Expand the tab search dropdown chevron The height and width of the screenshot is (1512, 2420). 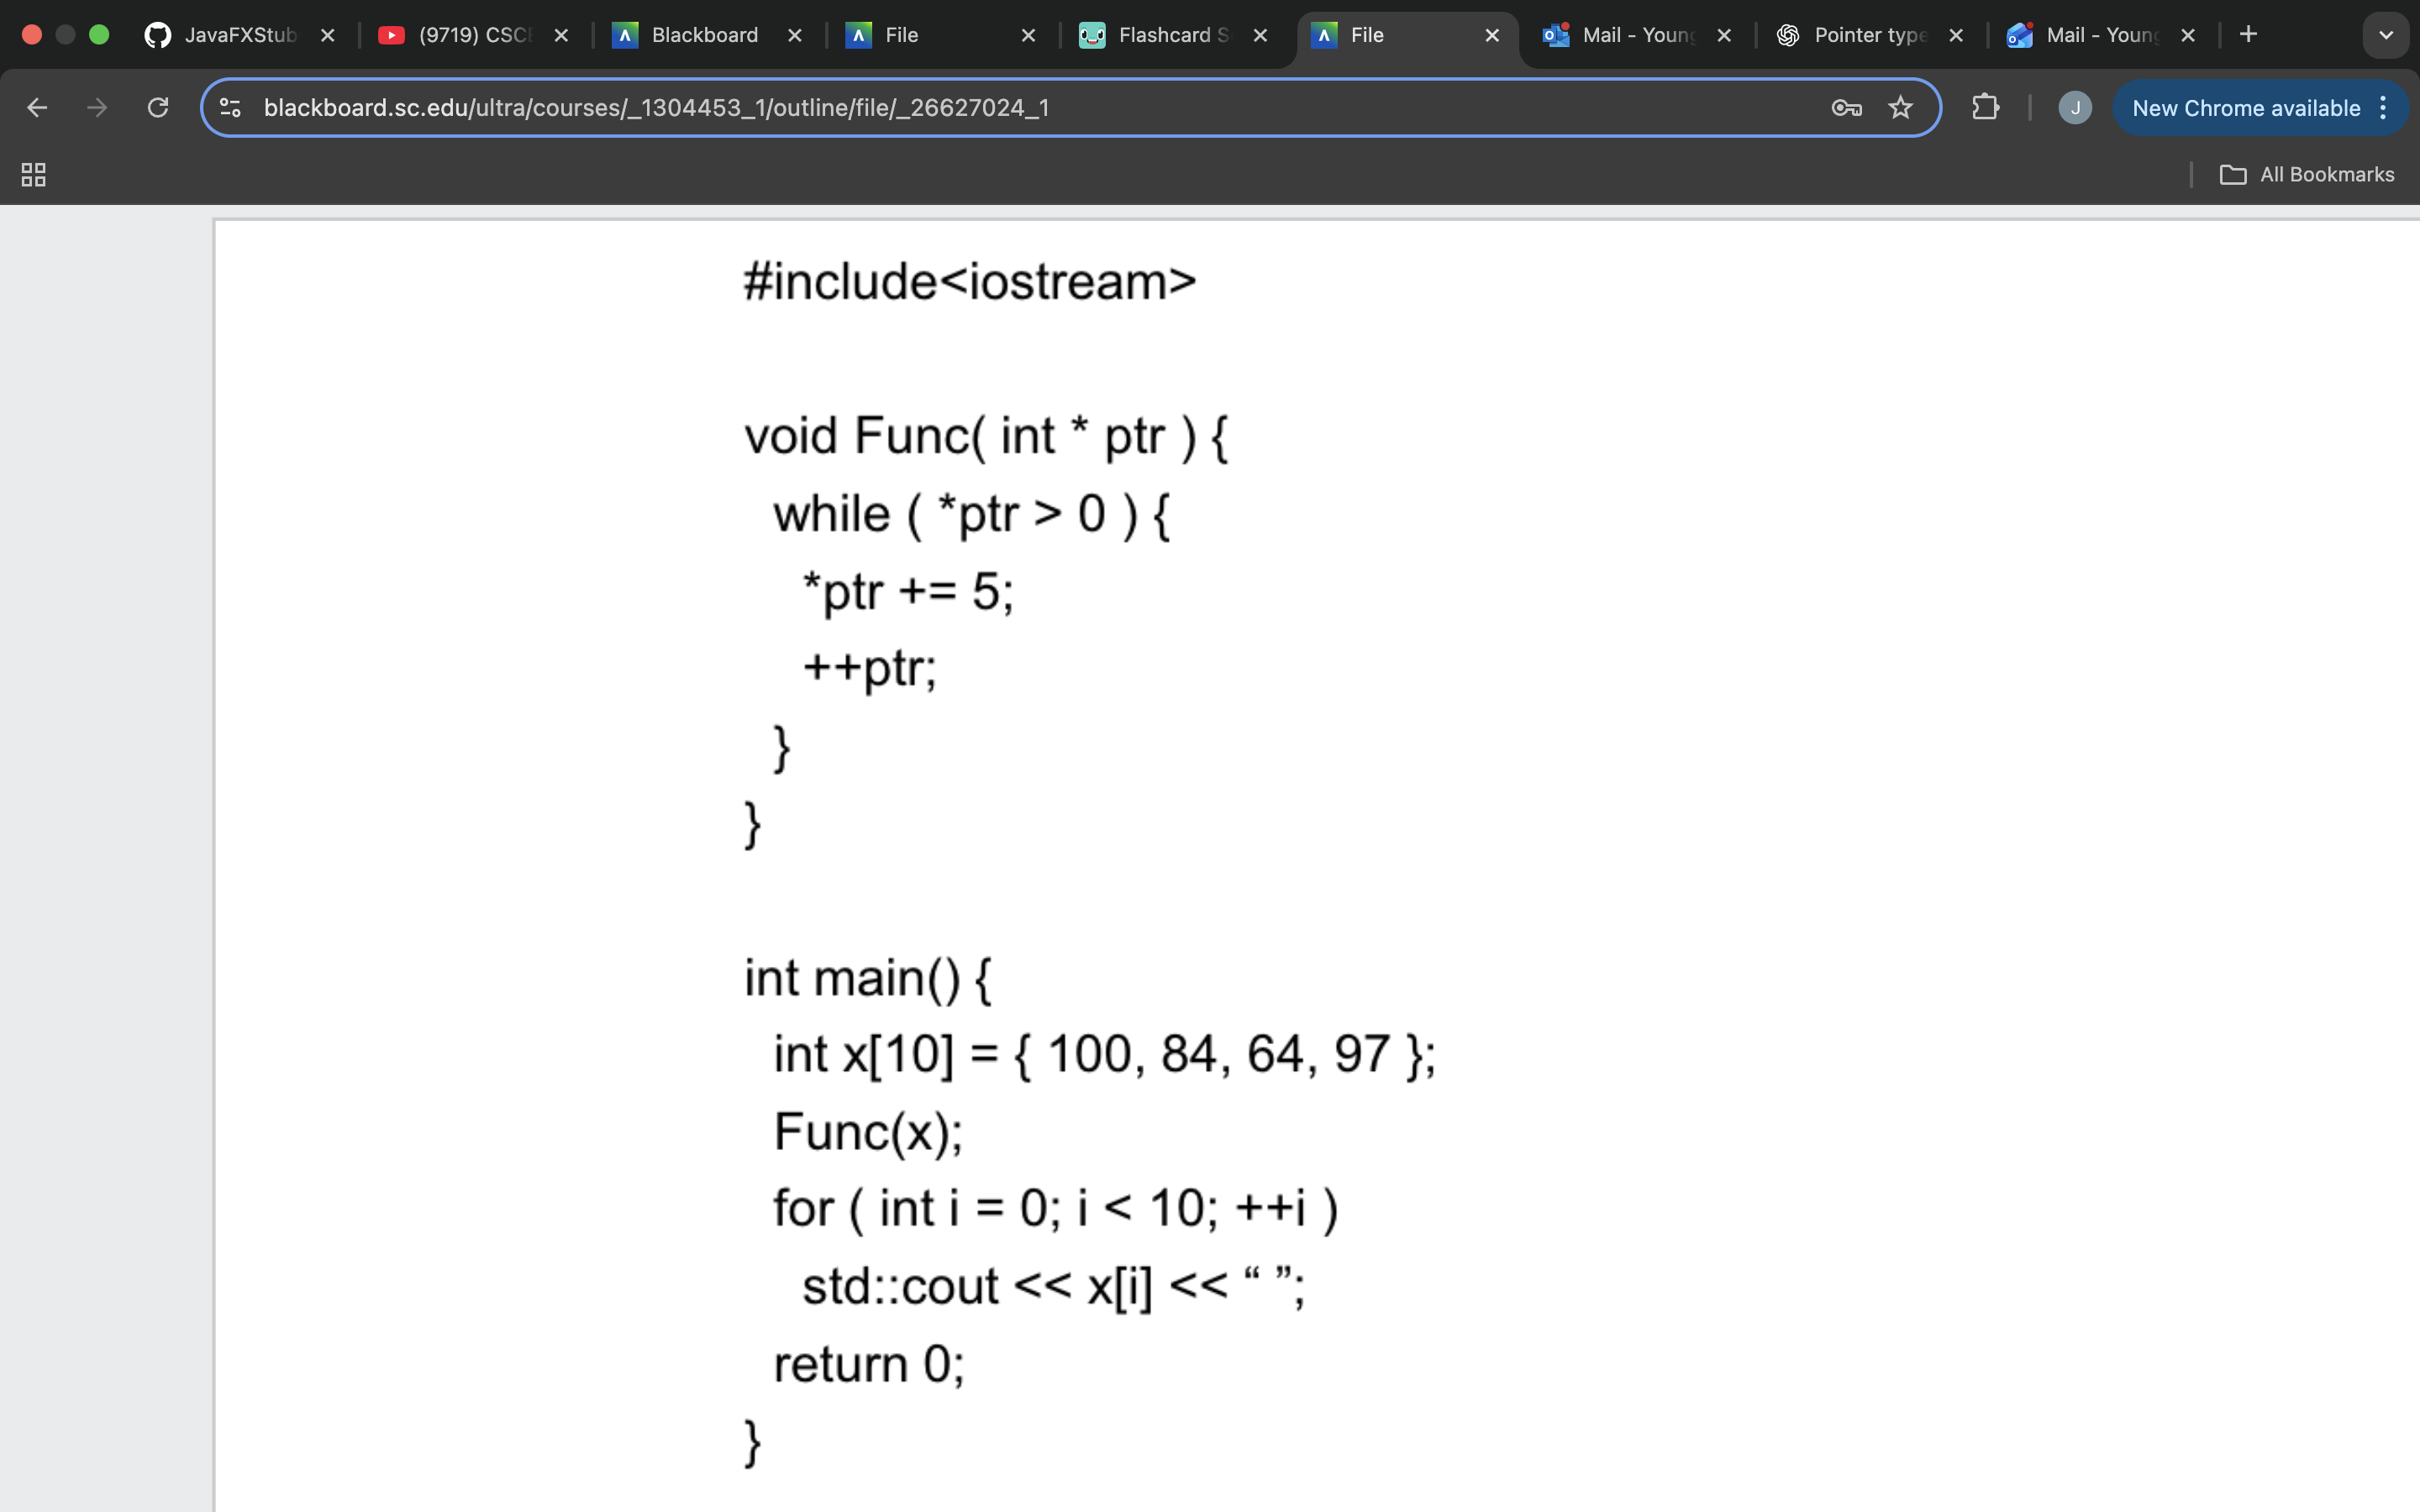pos(2385,35)
